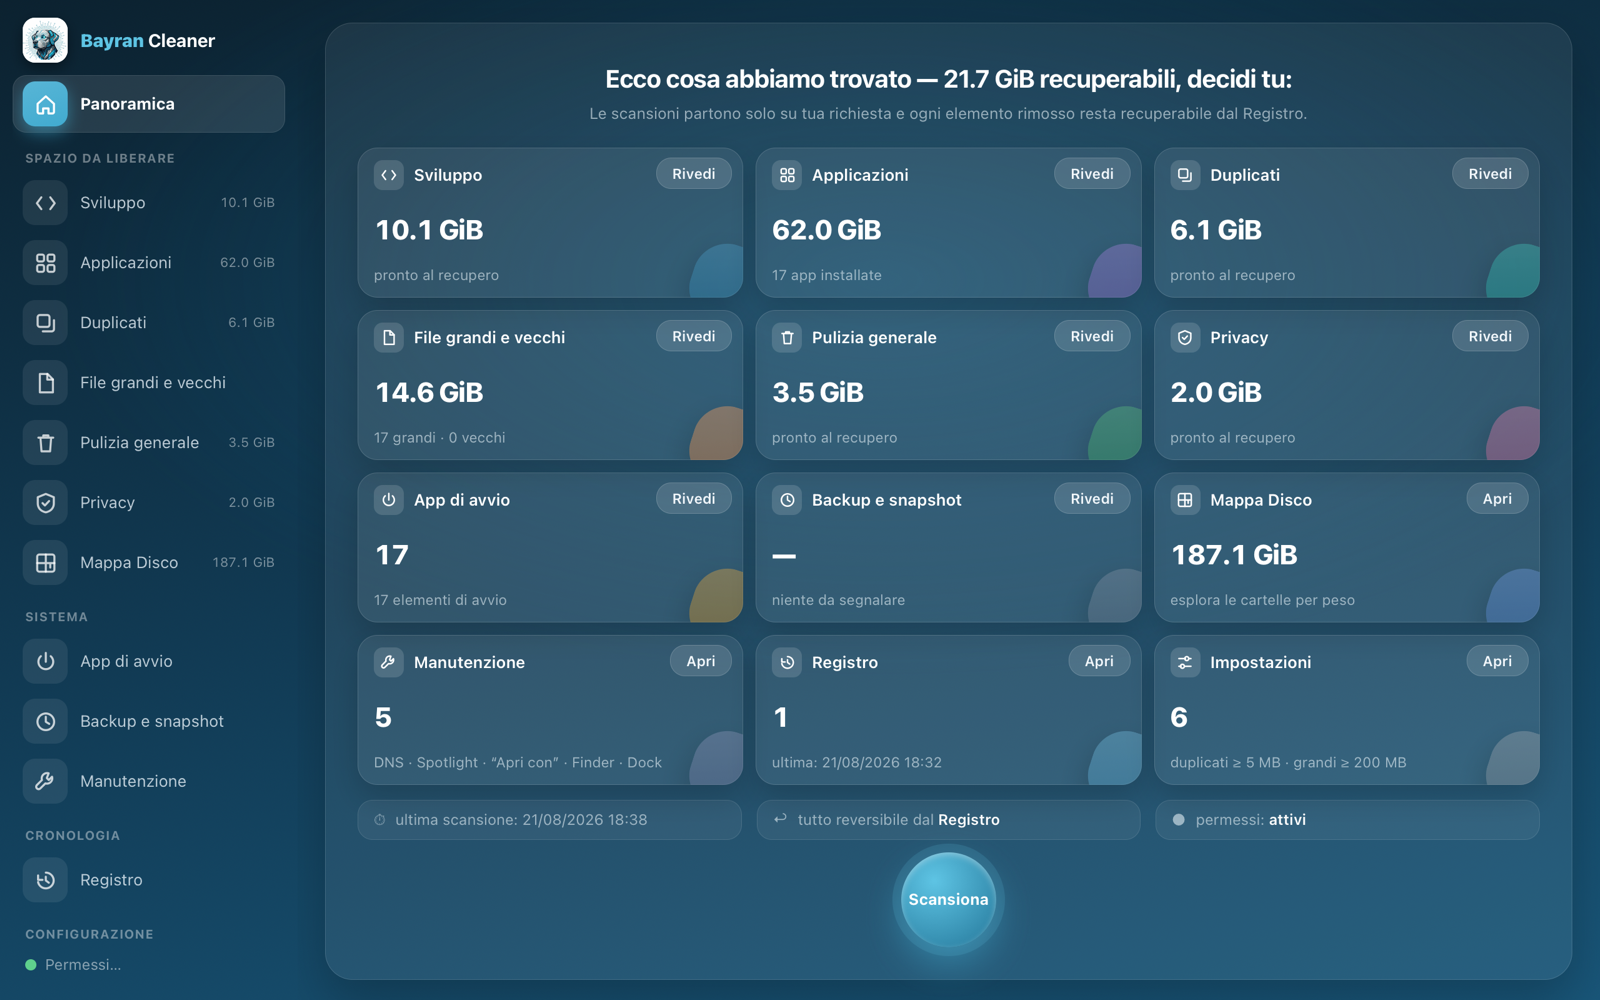
Task: Go to File grandi e vecchi section
Action: tap(149, 383)
